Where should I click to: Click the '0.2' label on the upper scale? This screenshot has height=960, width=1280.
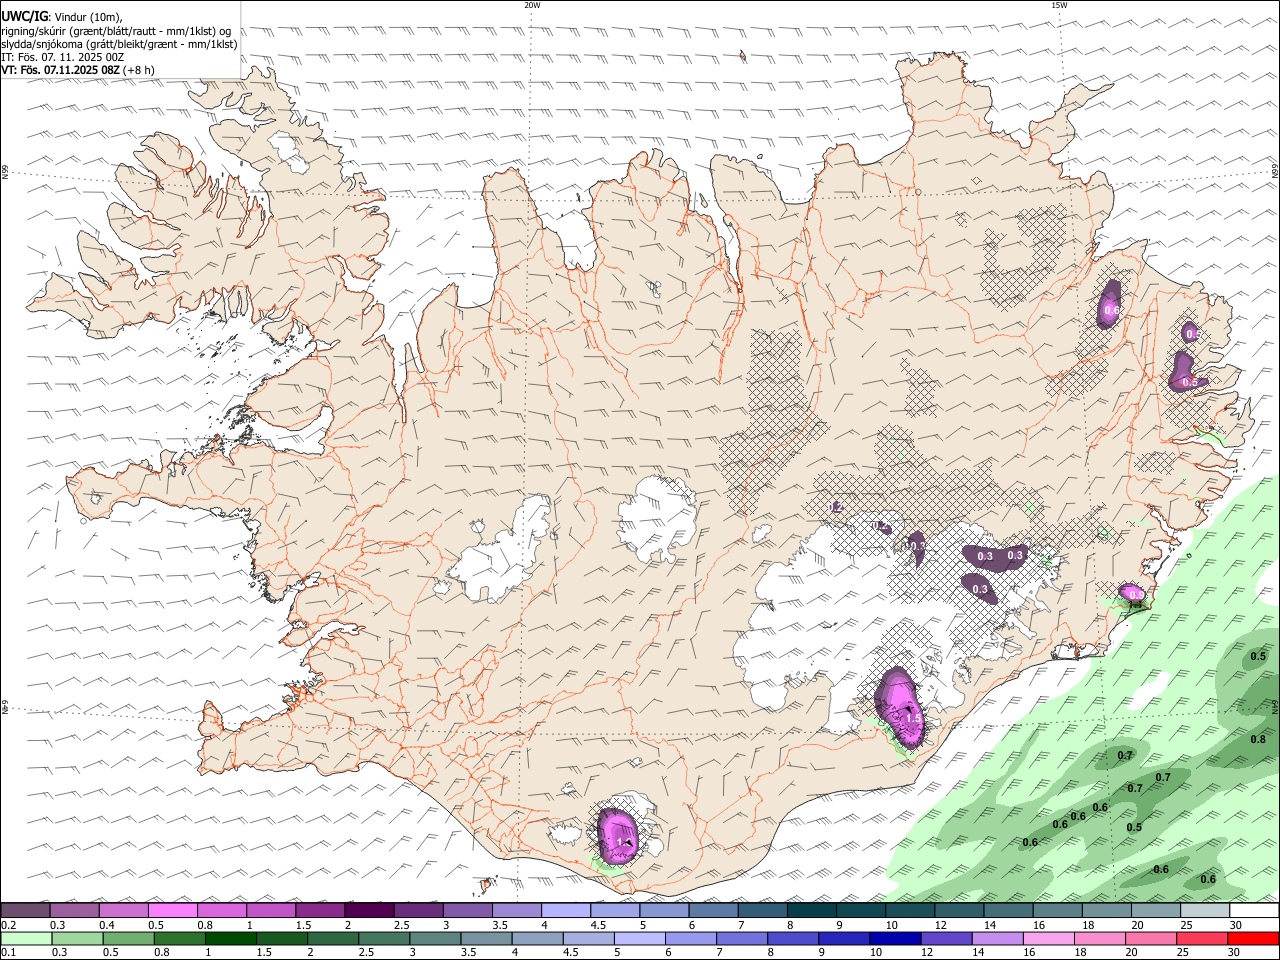8,925
